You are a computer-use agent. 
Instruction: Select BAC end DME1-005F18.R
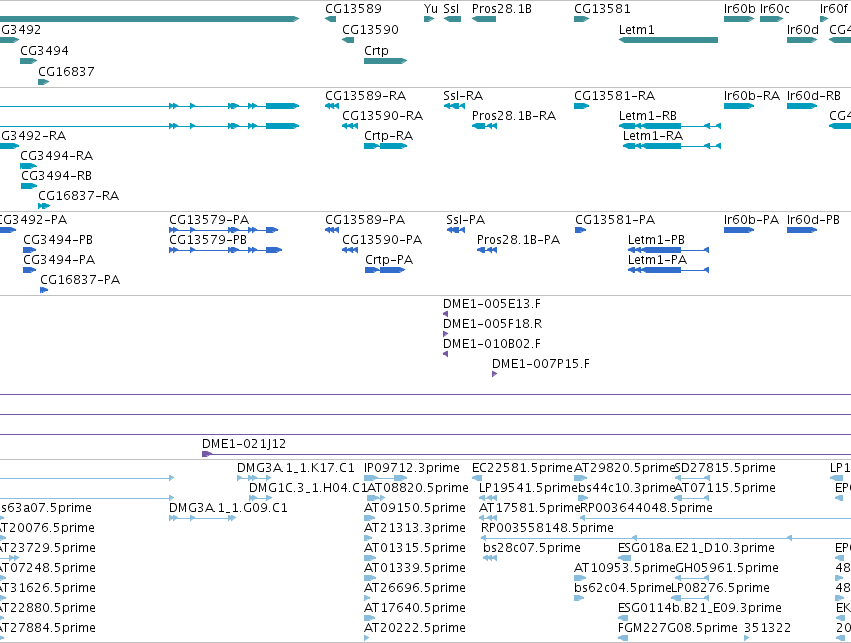point(492,324)
